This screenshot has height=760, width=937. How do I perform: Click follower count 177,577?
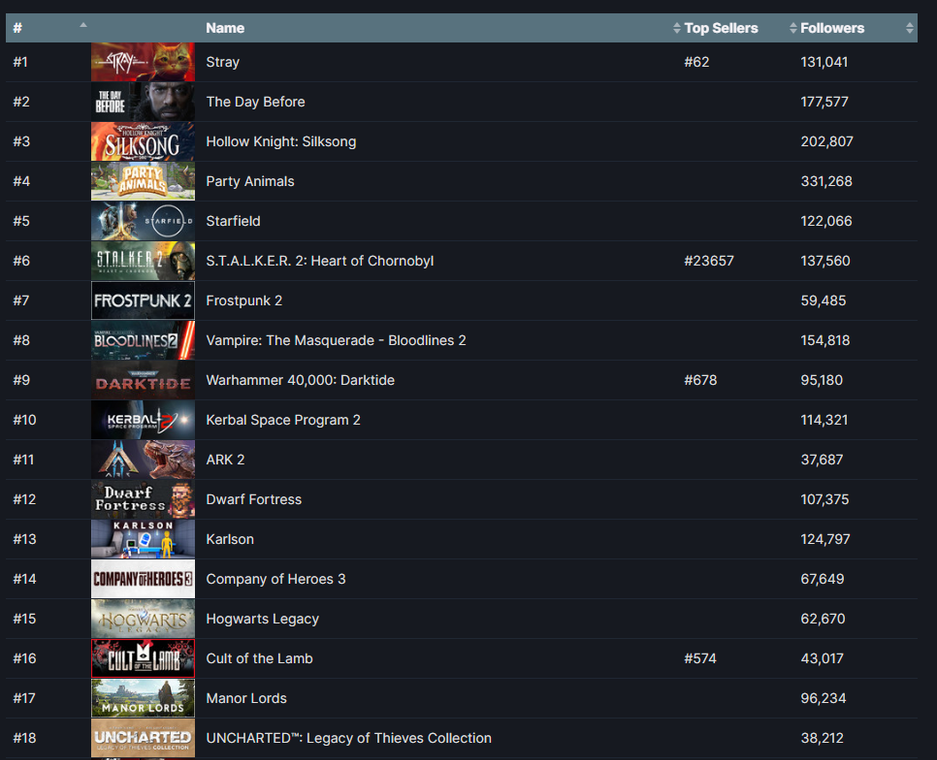click(824, 102)
